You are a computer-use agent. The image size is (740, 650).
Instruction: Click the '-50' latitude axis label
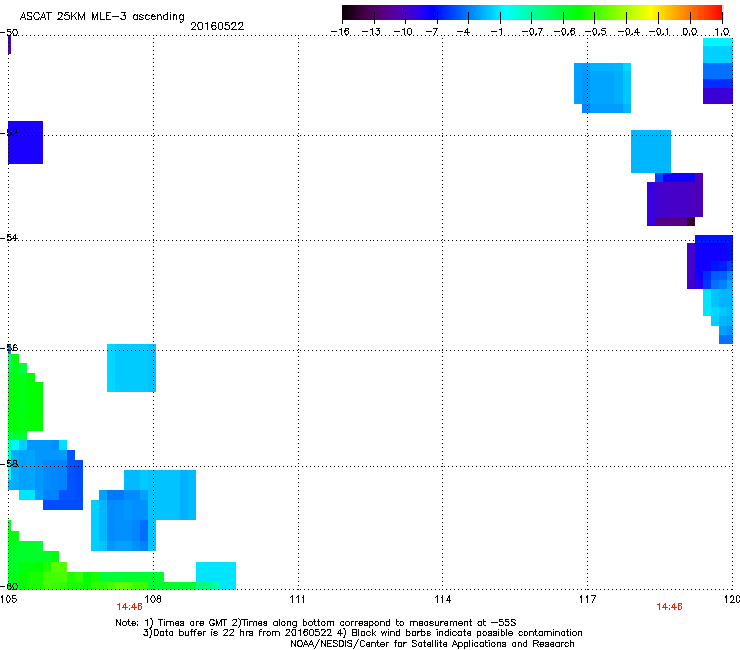(x=9, y=33)
